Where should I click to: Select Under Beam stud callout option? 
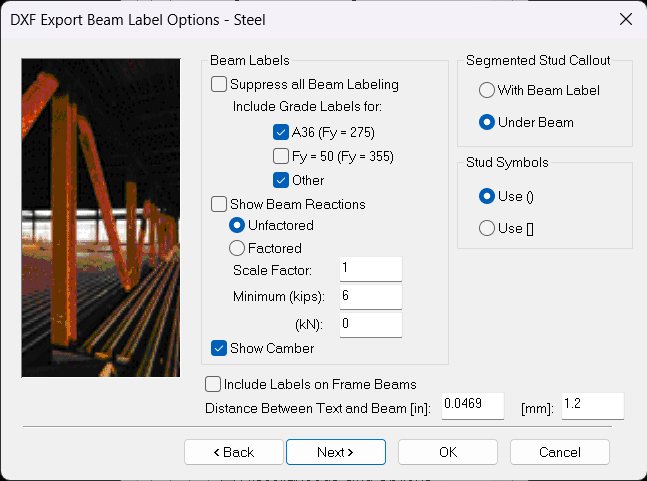(487, 122)
